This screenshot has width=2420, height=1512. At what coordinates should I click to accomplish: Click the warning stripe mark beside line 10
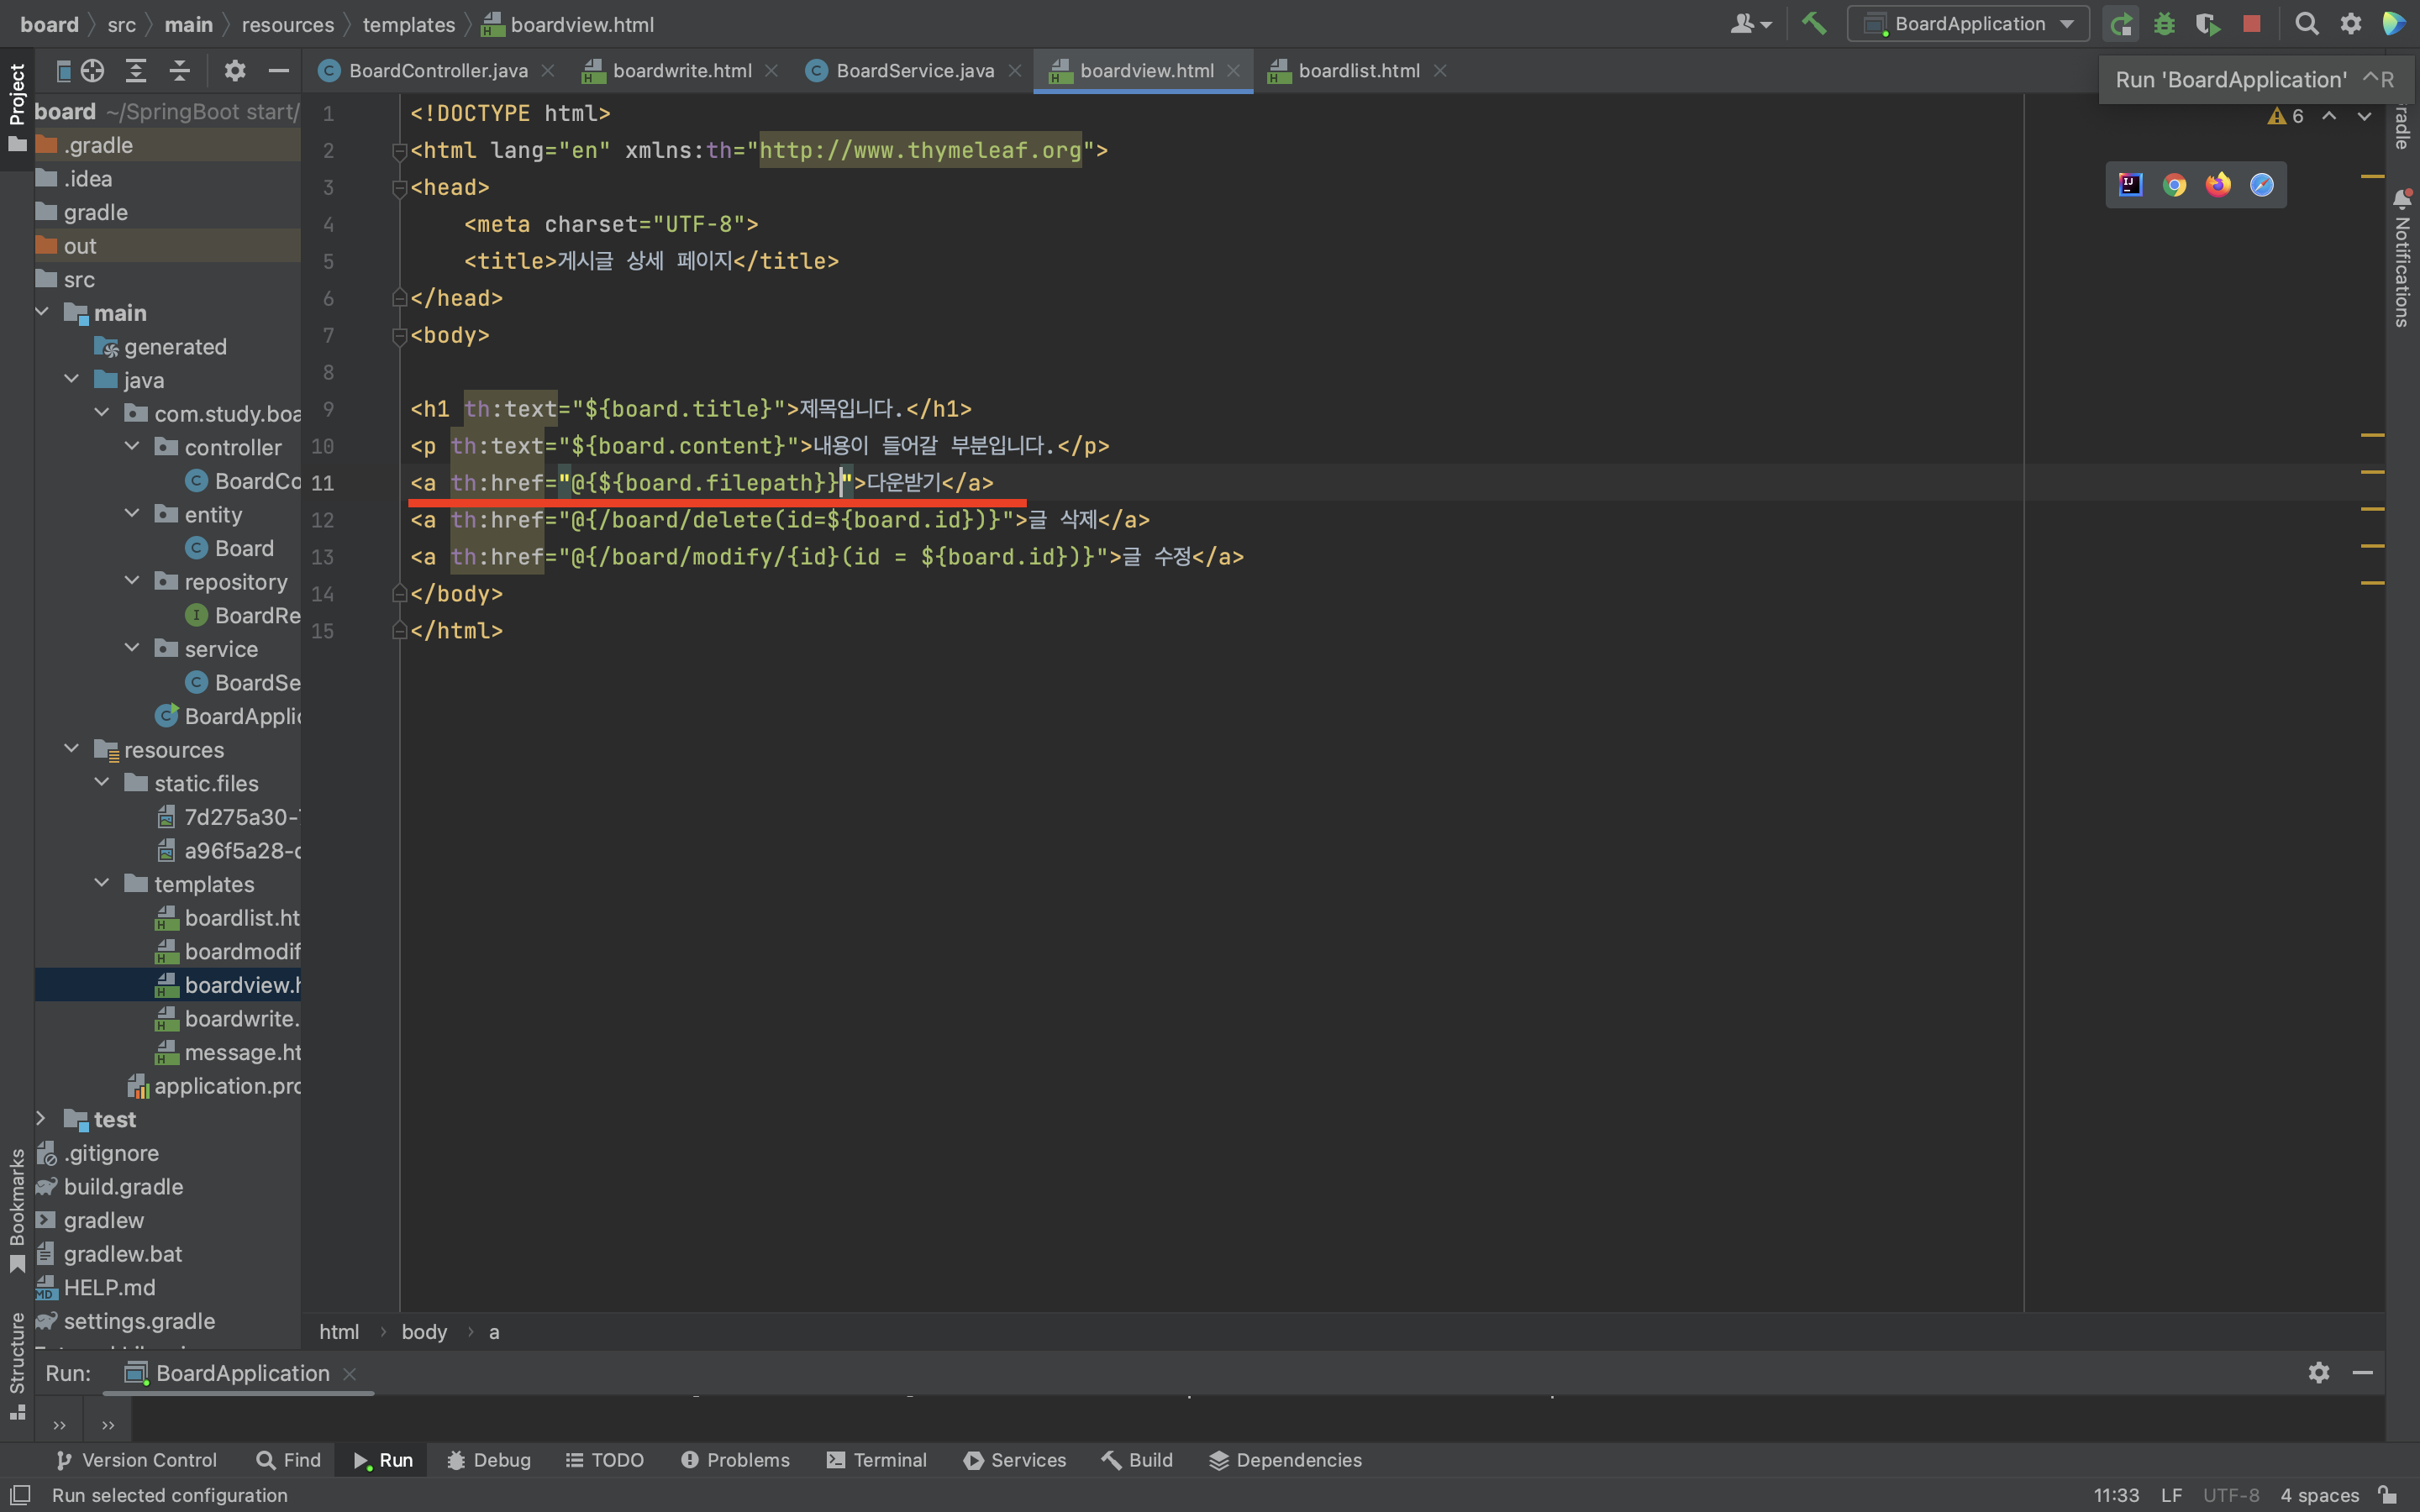[x=2372, y=435]
